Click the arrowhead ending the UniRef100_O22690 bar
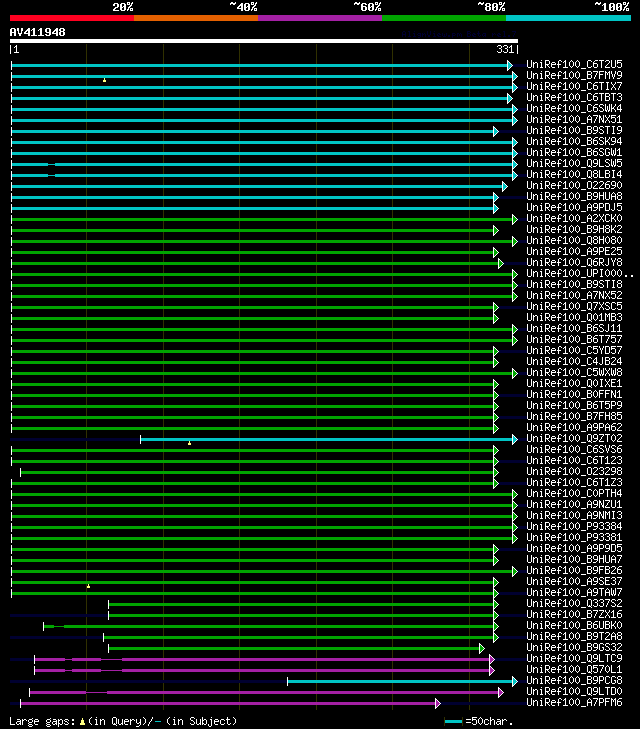This screenshot has height=729, width=640. [x=505, y=186]
